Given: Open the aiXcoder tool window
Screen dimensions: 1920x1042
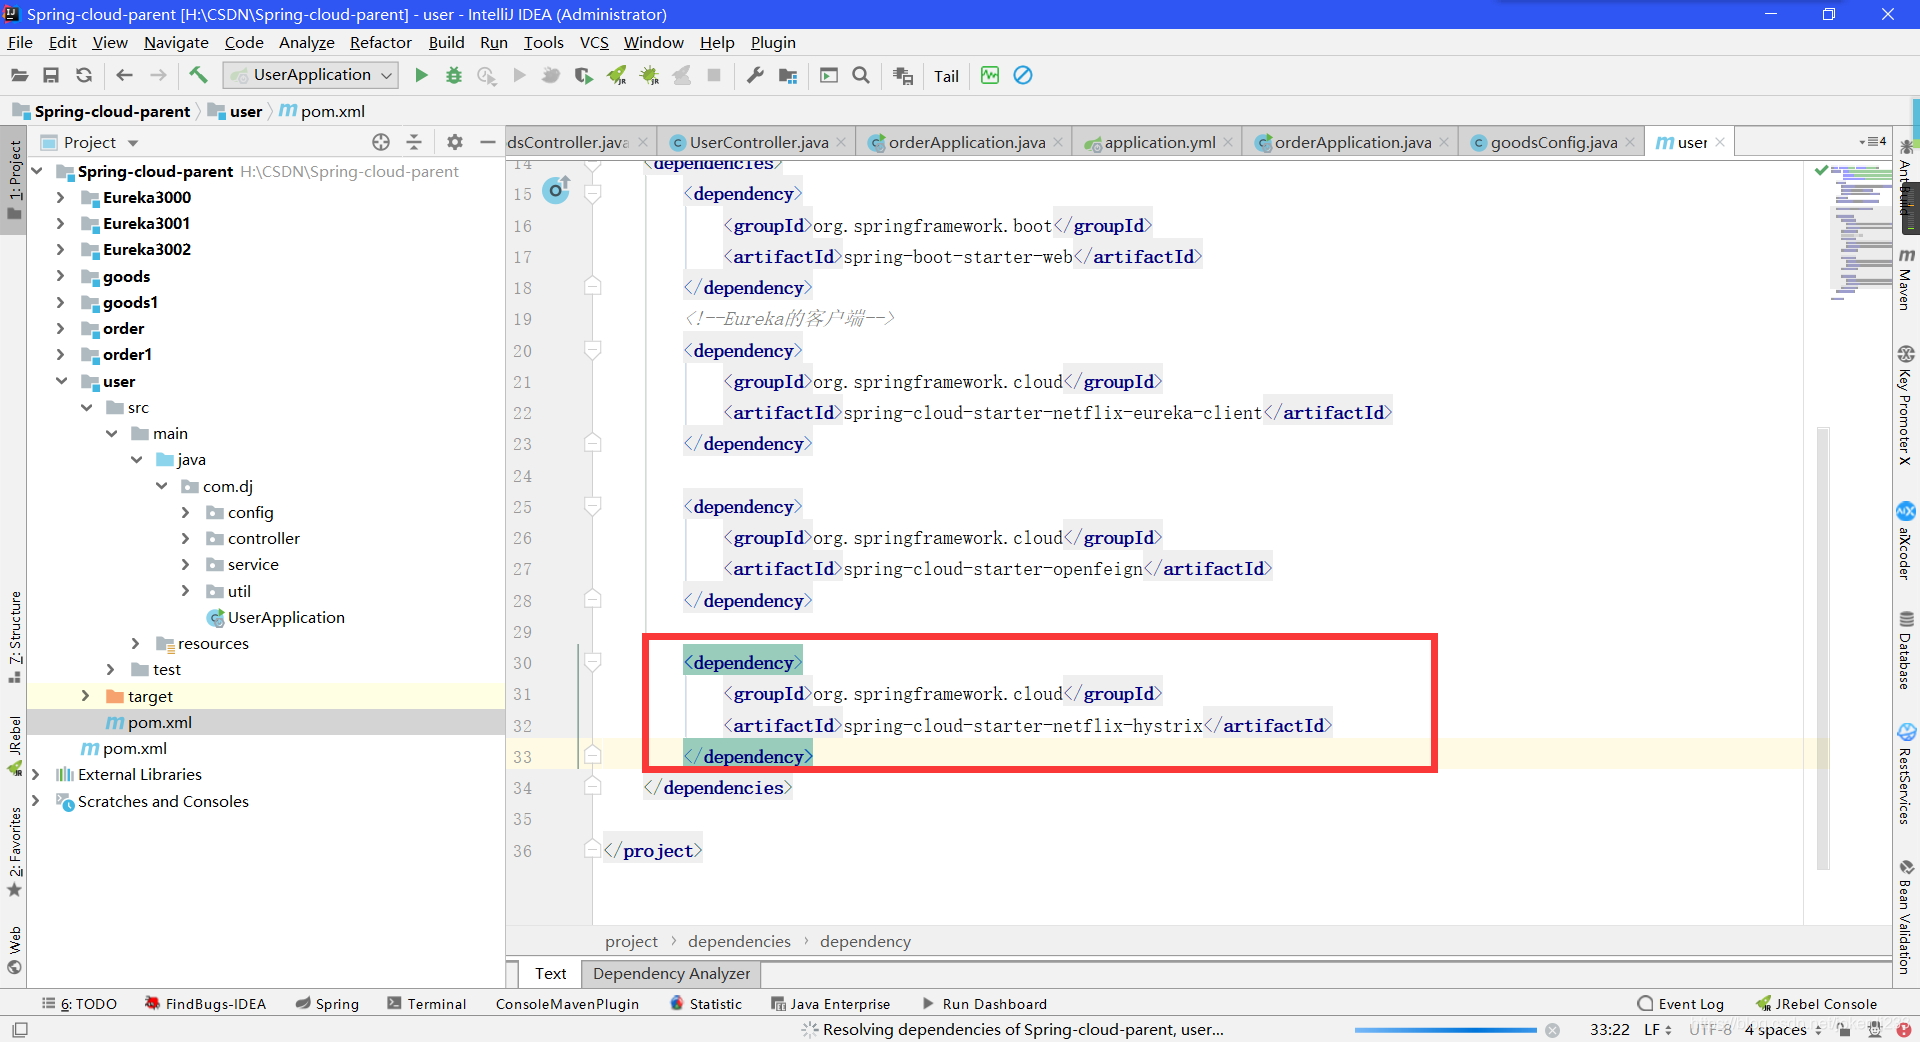Looking at the screenshot, I should (1906, 540).
